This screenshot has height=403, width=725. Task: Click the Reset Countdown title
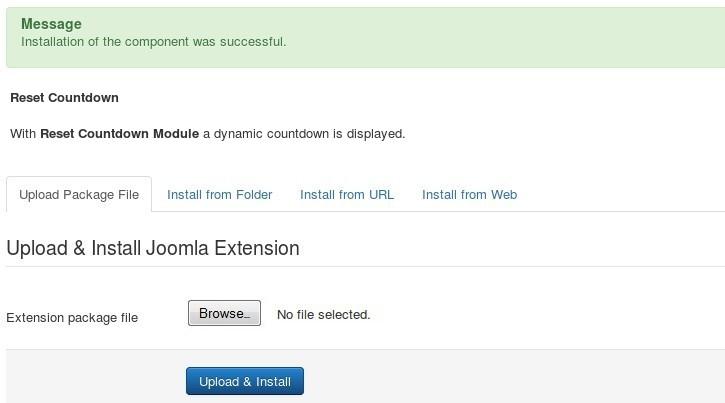(64, 98)
